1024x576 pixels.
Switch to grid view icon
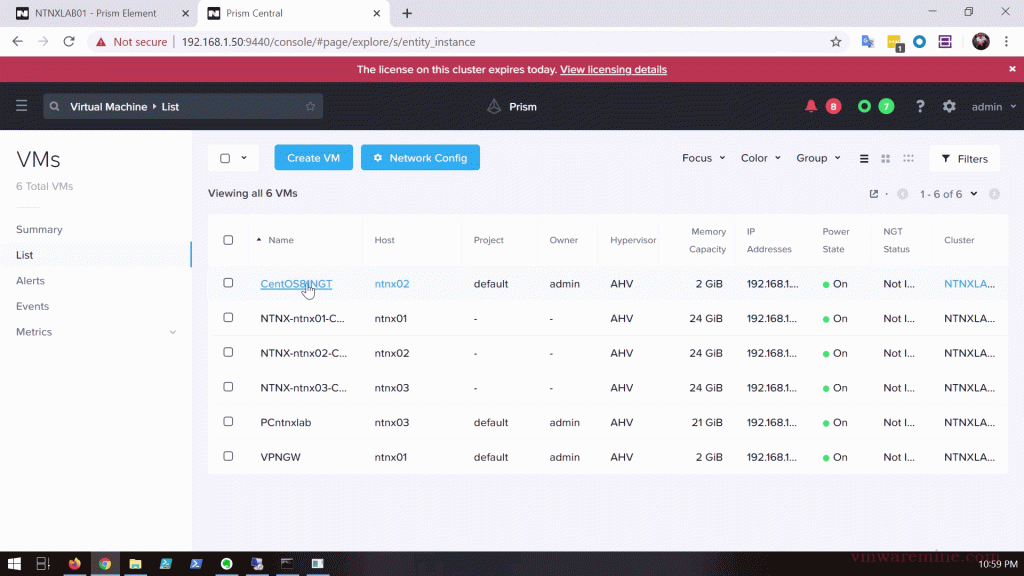pyautogui.click(x=886, y=159)
